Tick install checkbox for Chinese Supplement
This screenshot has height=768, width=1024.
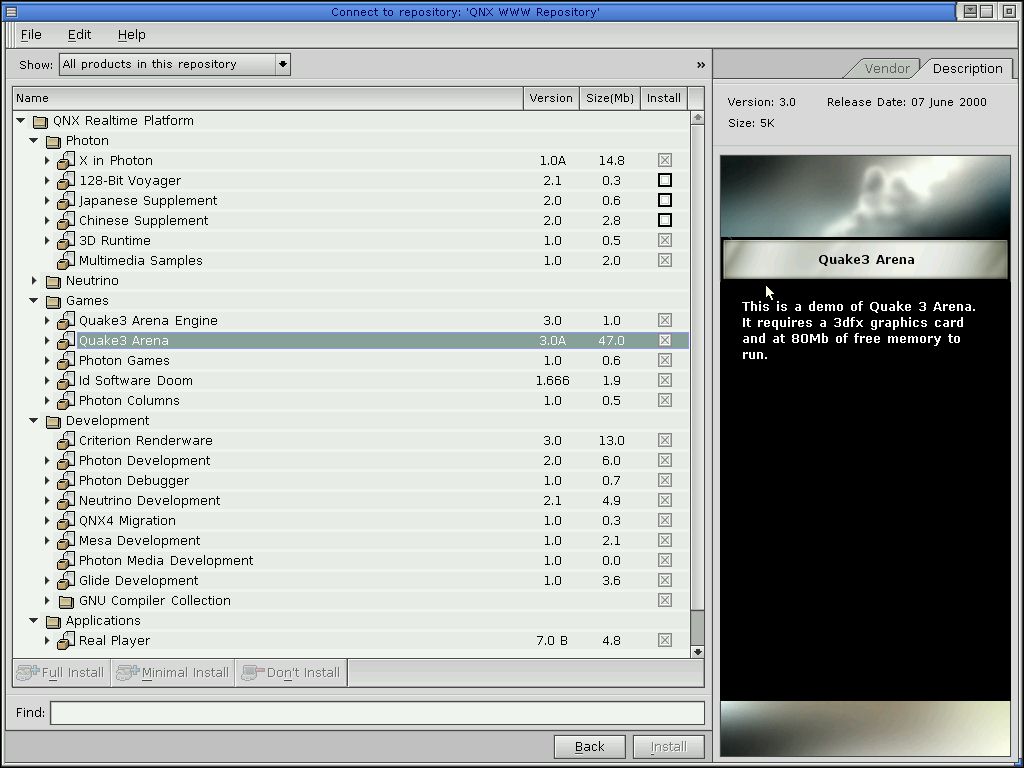pyautogui.click(x=664, y=221)
